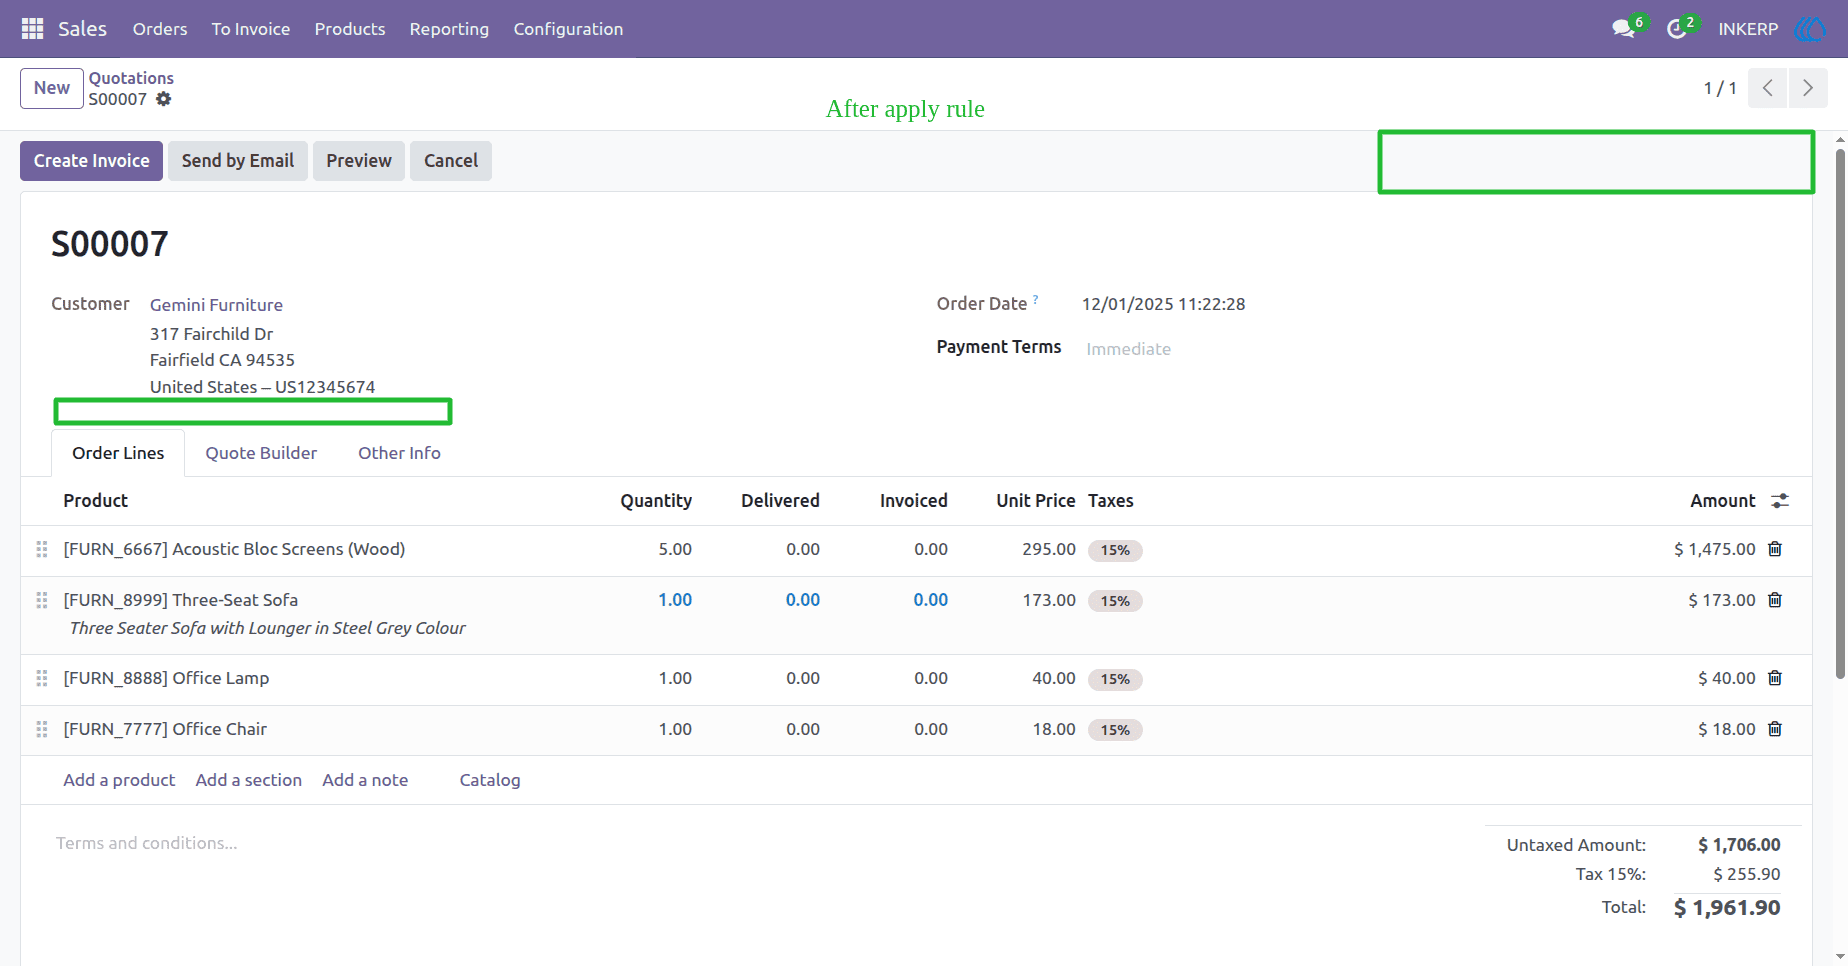
Task: Click the Create Invoice button
Action: coord(91,161)
